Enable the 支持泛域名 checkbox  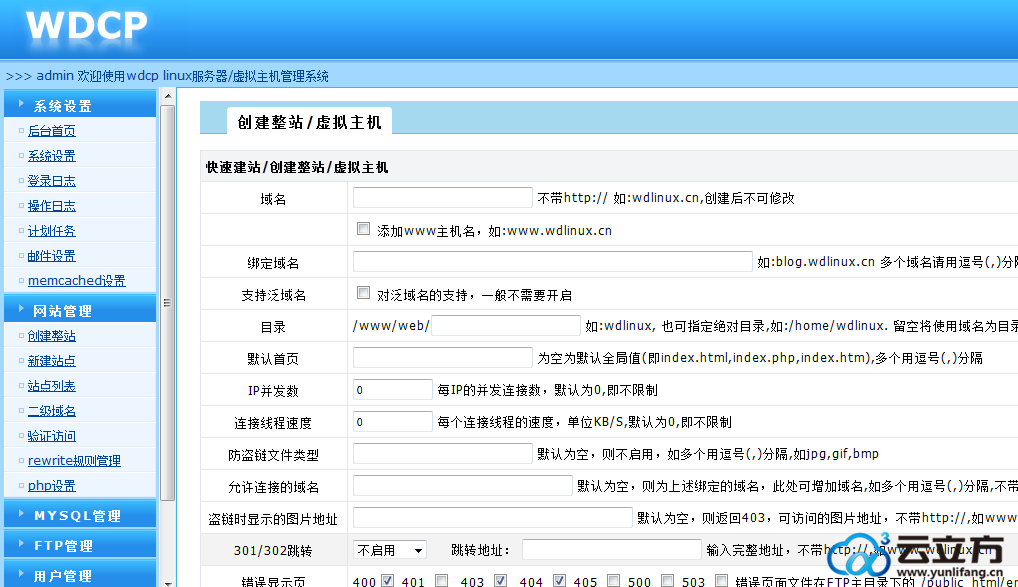[x=364, y=293]
